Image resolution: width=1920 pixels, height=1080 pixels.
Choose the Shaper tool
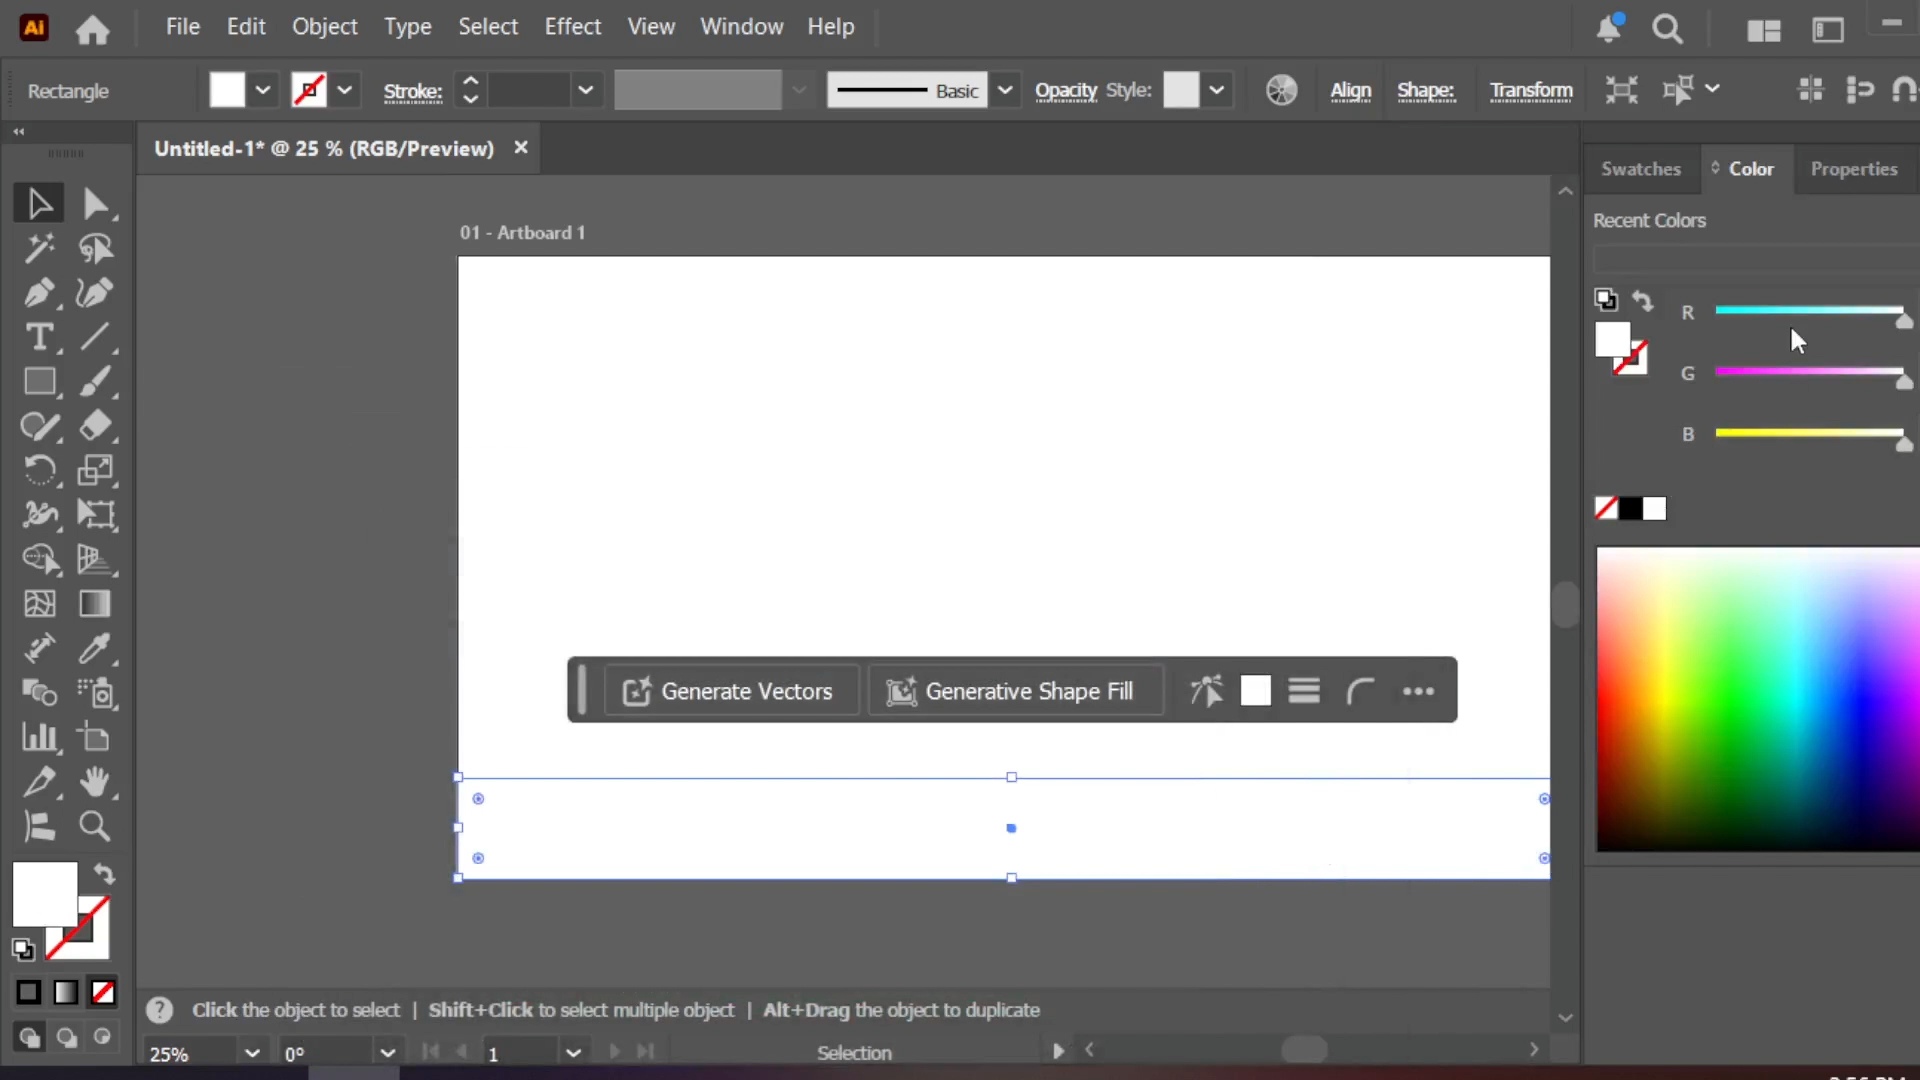39,426
